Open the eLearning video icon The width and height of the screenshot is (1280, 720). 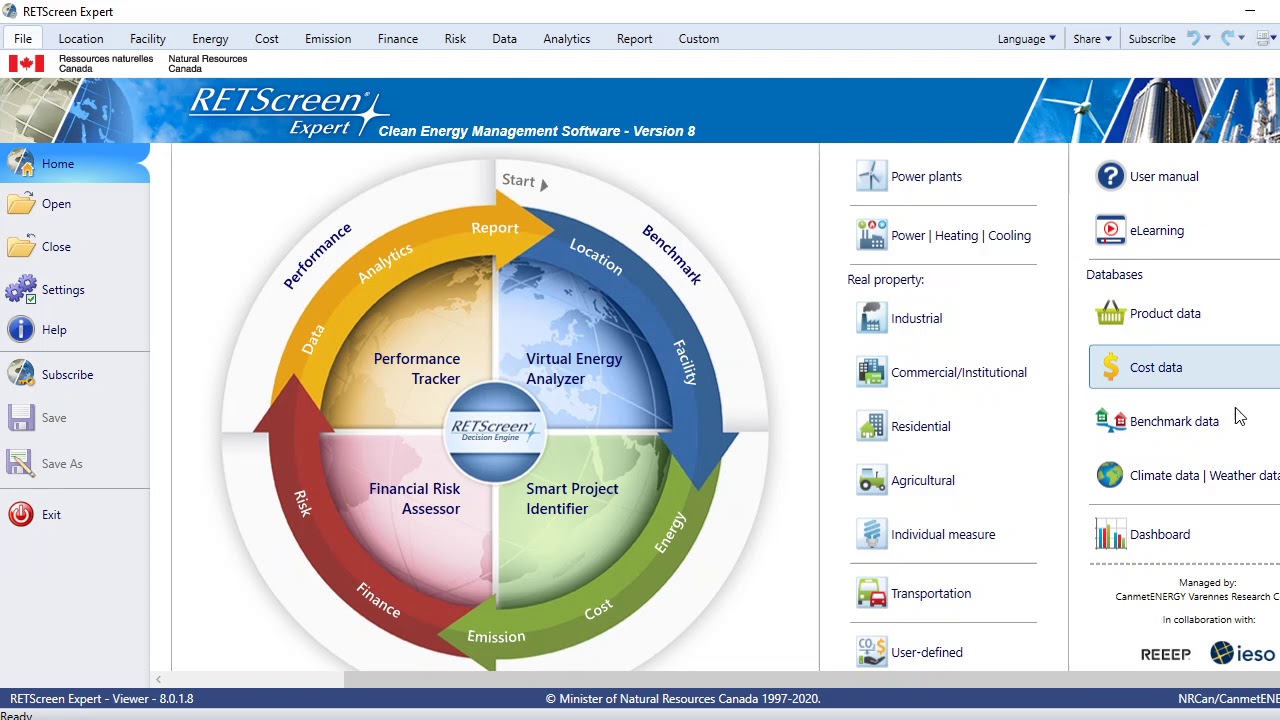1110,230
